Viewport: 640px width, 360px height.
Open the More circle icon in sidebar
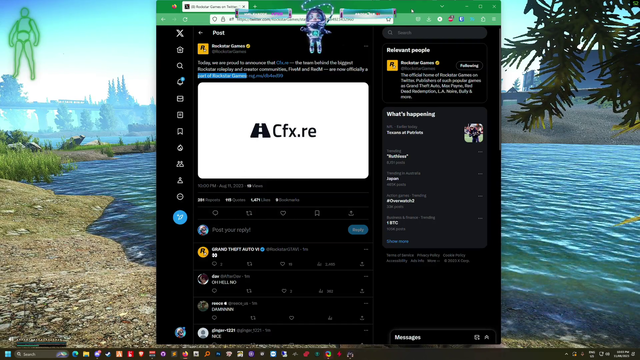180,197
